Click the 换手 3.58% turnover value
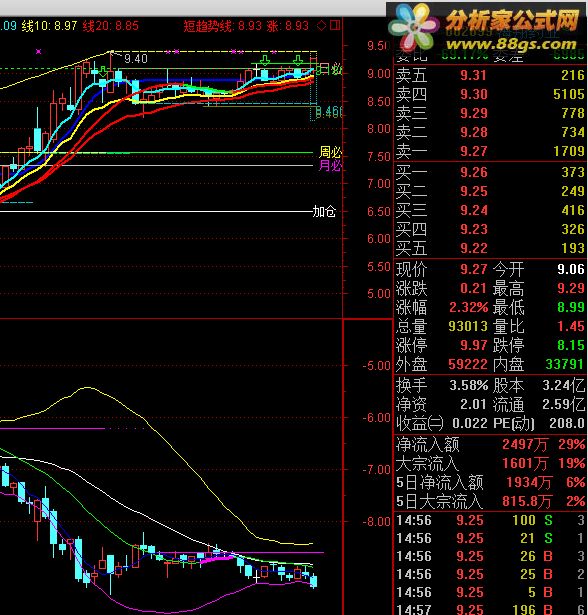Image resolution: width=588 pixels, height=615 pixels. (469, 386)
